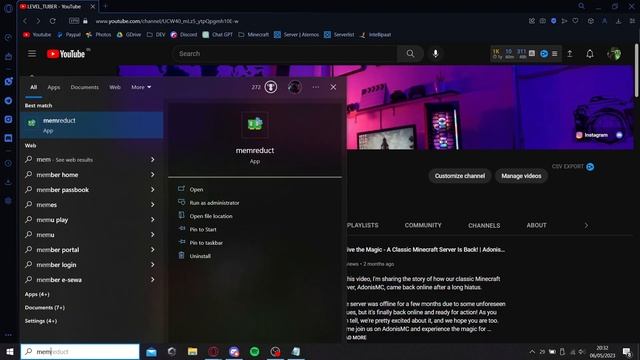Click the taskbar clock and date
Screen dimensions: 640x360
(x=602, y=351)
